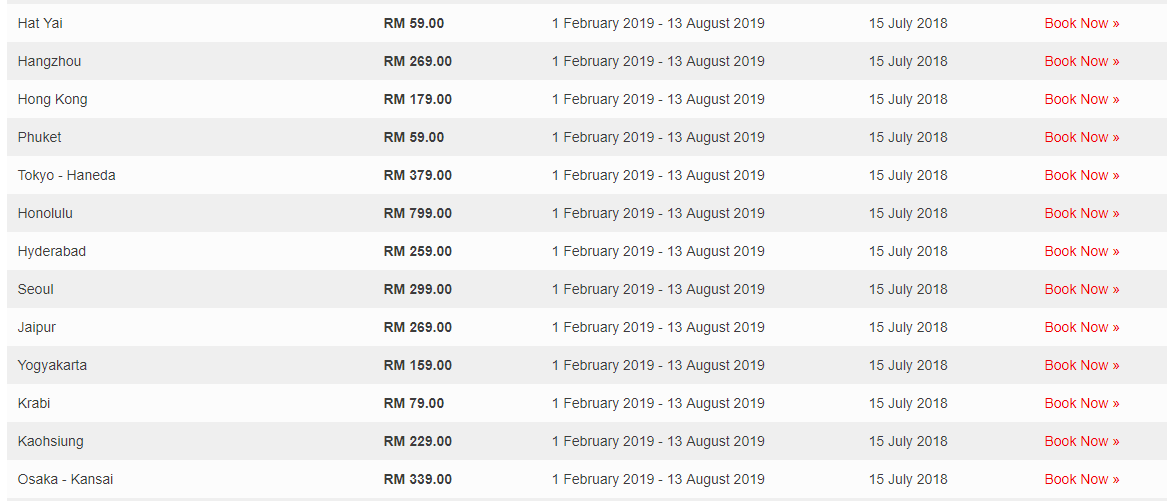
Task: Select Book Now in Phuket row
Action: coord(1081,137)
